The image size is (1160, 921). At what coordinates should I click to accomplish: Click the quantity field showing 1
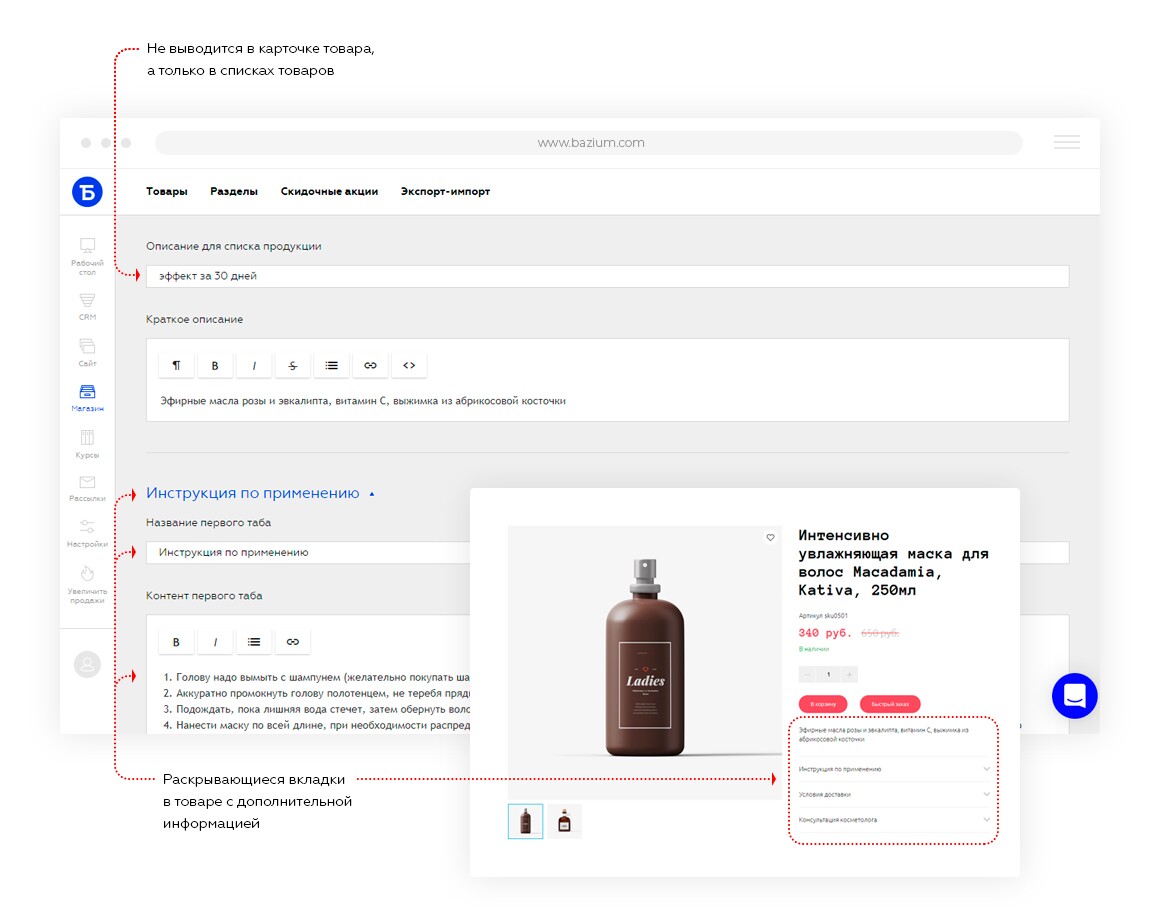click(x=829, y=674)
